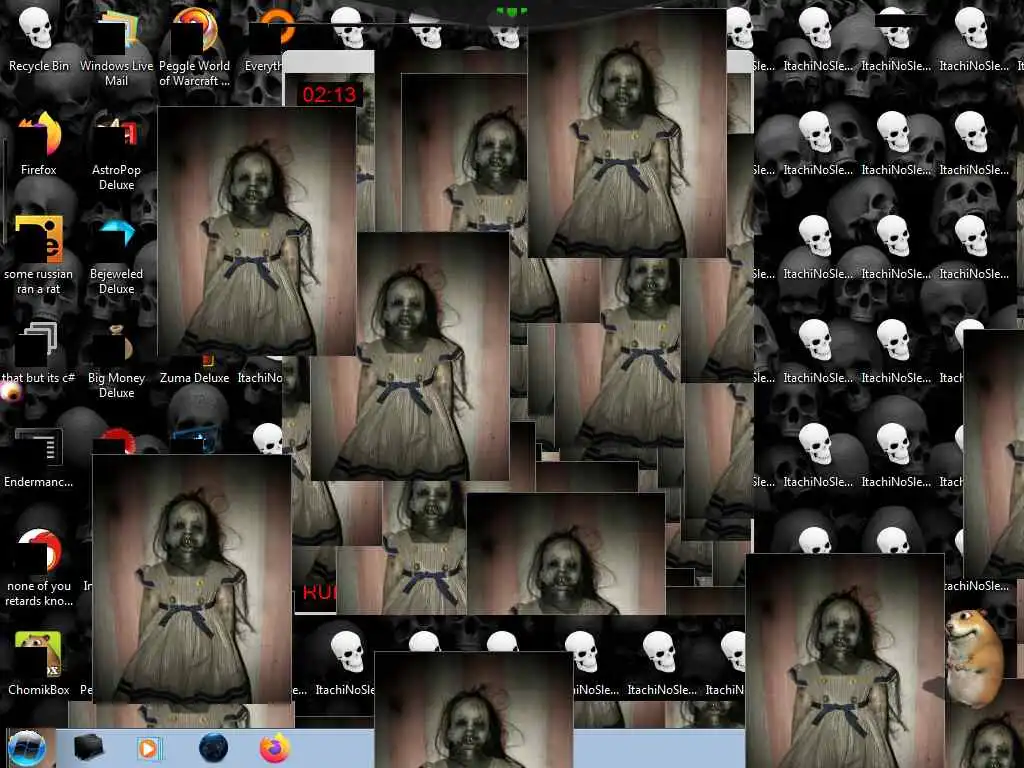This screenshot has width=1024, height=768.
Task: Click the hamster figure on the desktop
Action: (974, 658)
